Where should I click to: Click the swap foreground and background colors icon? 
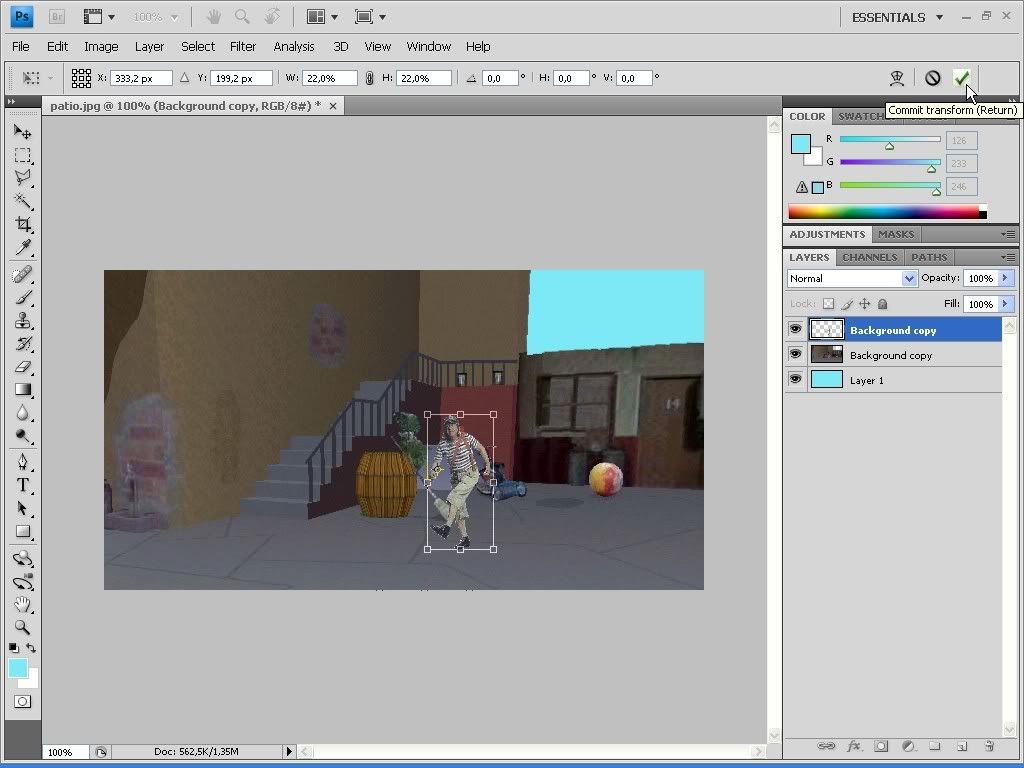point(31,648)
